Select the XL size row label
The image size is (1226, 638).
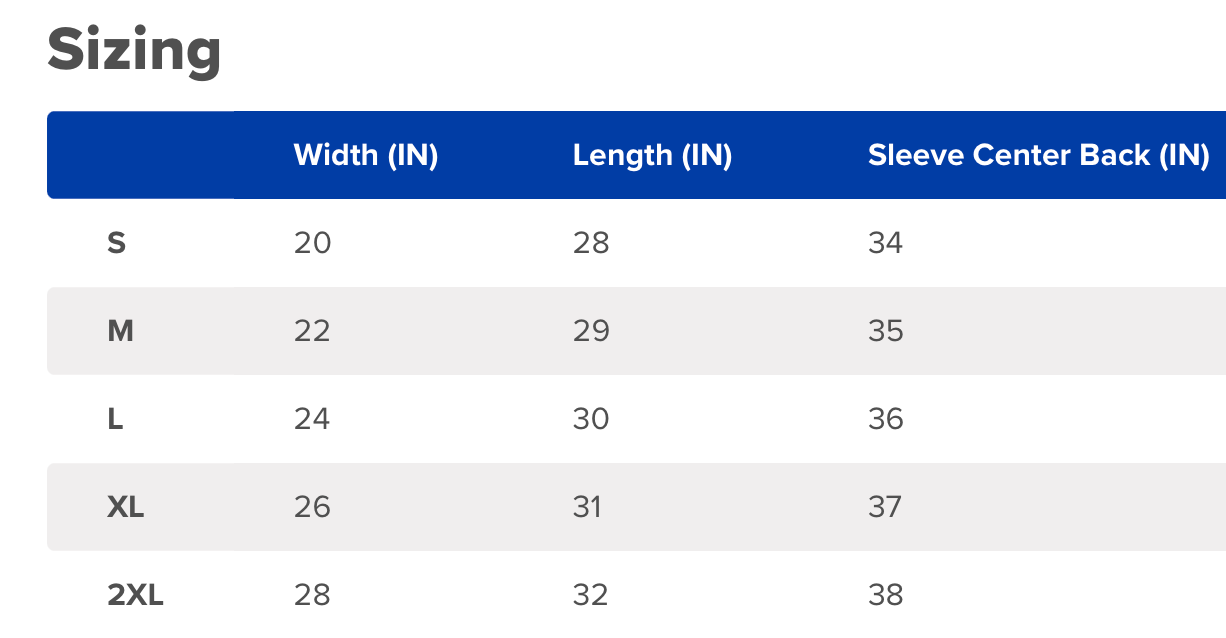tap(126, 507)
